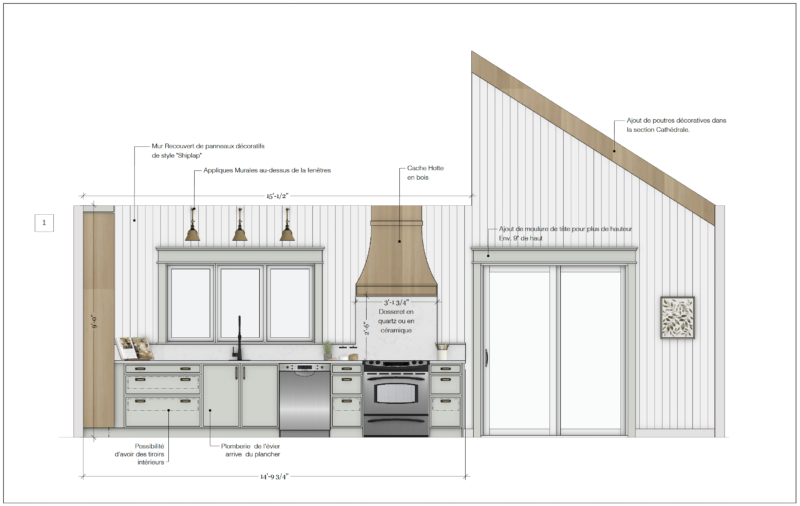Image resolution: width=800 pixels, height=506 pixels.
Task: Click the "Ajout de moulure de tête" note
Action: 565,234
